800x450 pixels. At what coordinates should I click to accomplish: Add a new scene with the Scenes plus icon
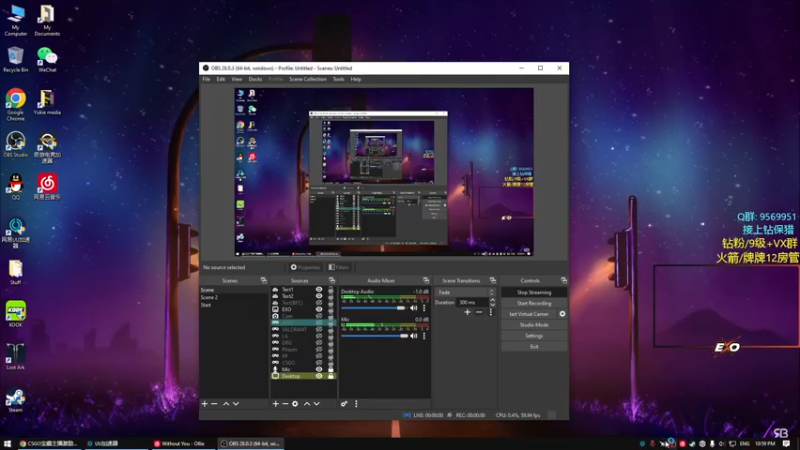pos(205,404)
